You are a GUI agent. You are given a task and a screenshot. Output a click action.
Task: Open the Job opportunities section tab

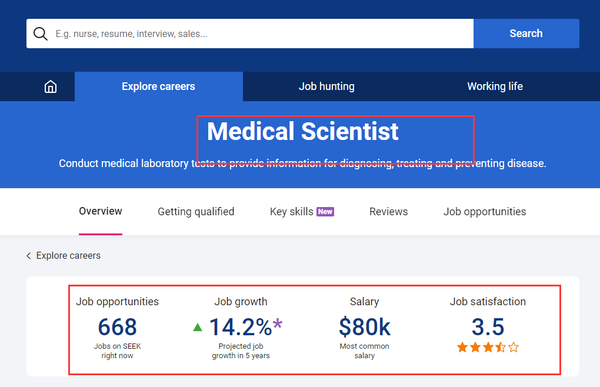point(484,212)
